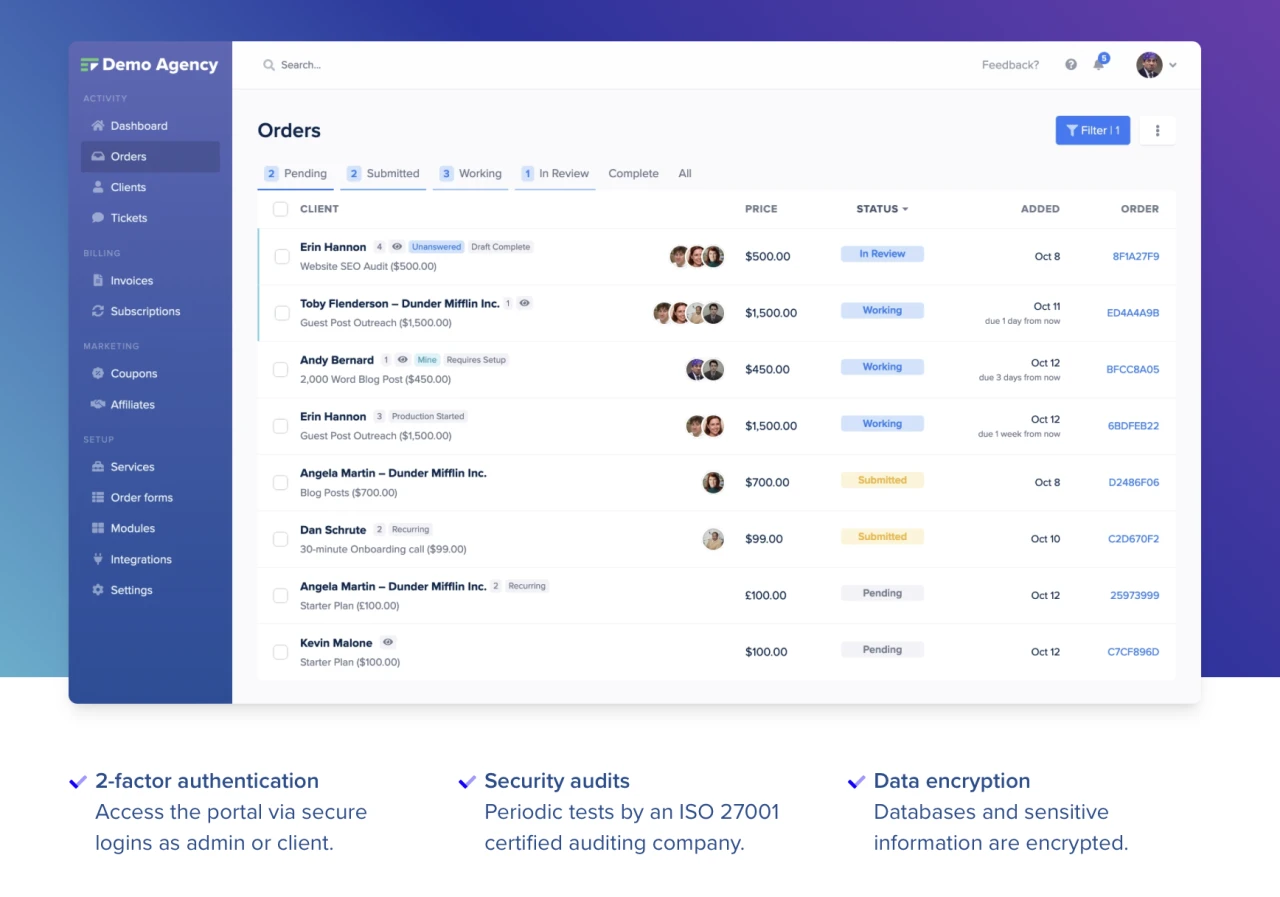Sort by the STATUS column dropdown

pyautogui.click(x=882, y=209)
